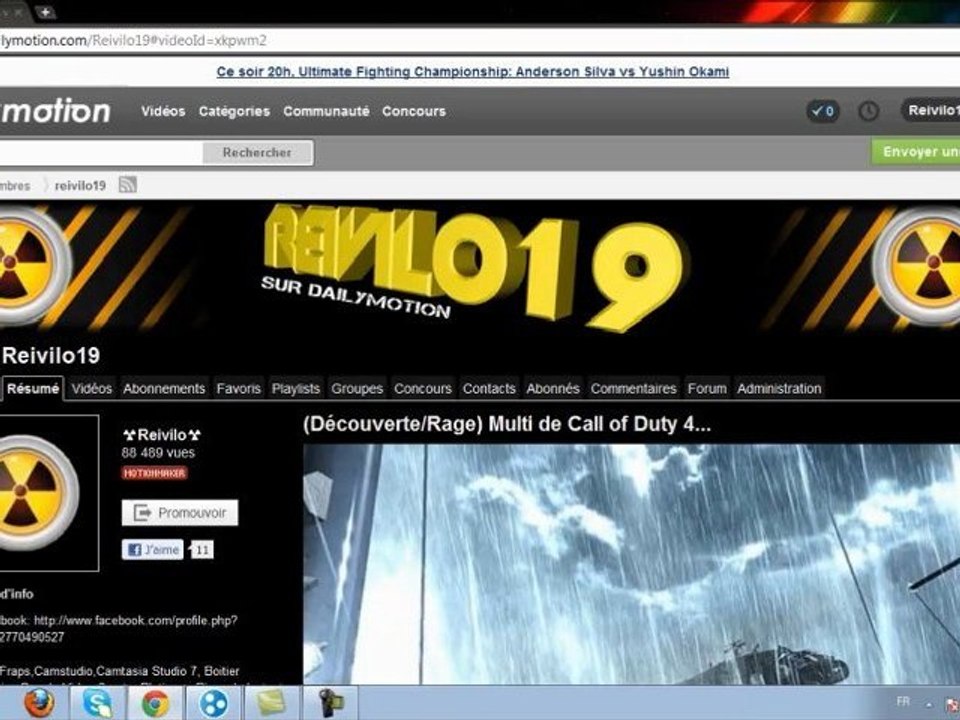Switch to the Playlists tab
Viewport: 960px width, 720px height.
tap(296, 388)
